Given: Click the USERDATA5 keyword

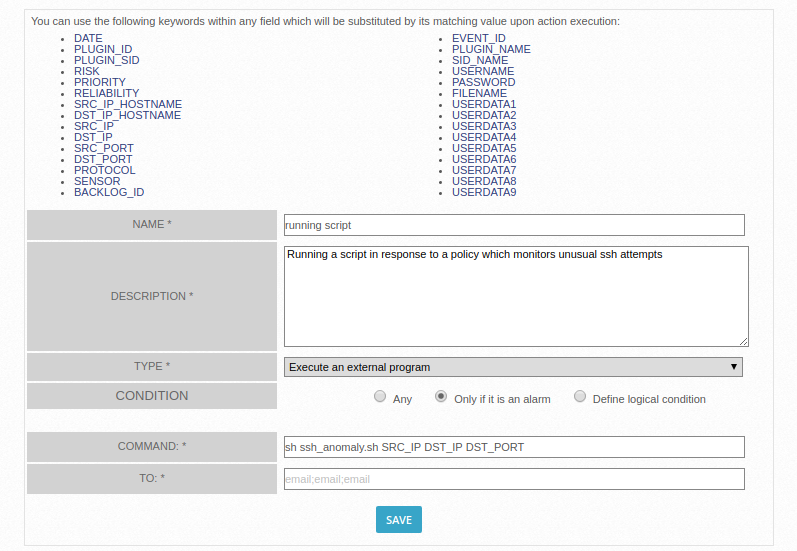Looking at the screenshot, I should point(484,148).
